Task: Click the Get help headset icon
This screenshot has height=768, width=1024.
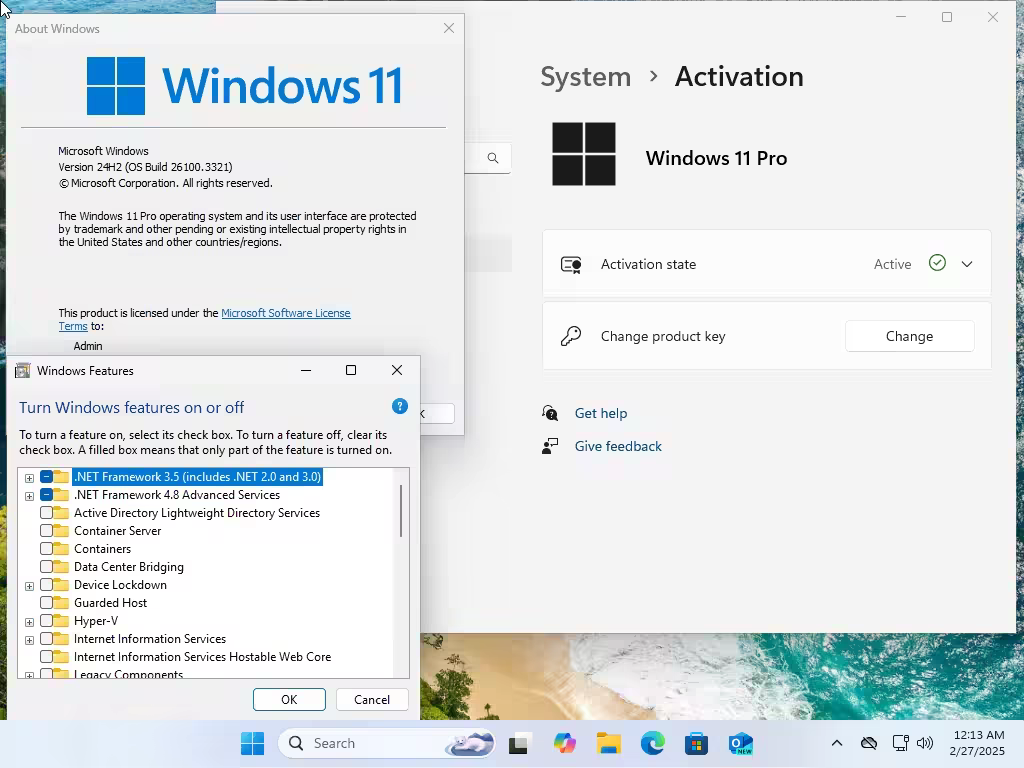Action: (550, 413)
